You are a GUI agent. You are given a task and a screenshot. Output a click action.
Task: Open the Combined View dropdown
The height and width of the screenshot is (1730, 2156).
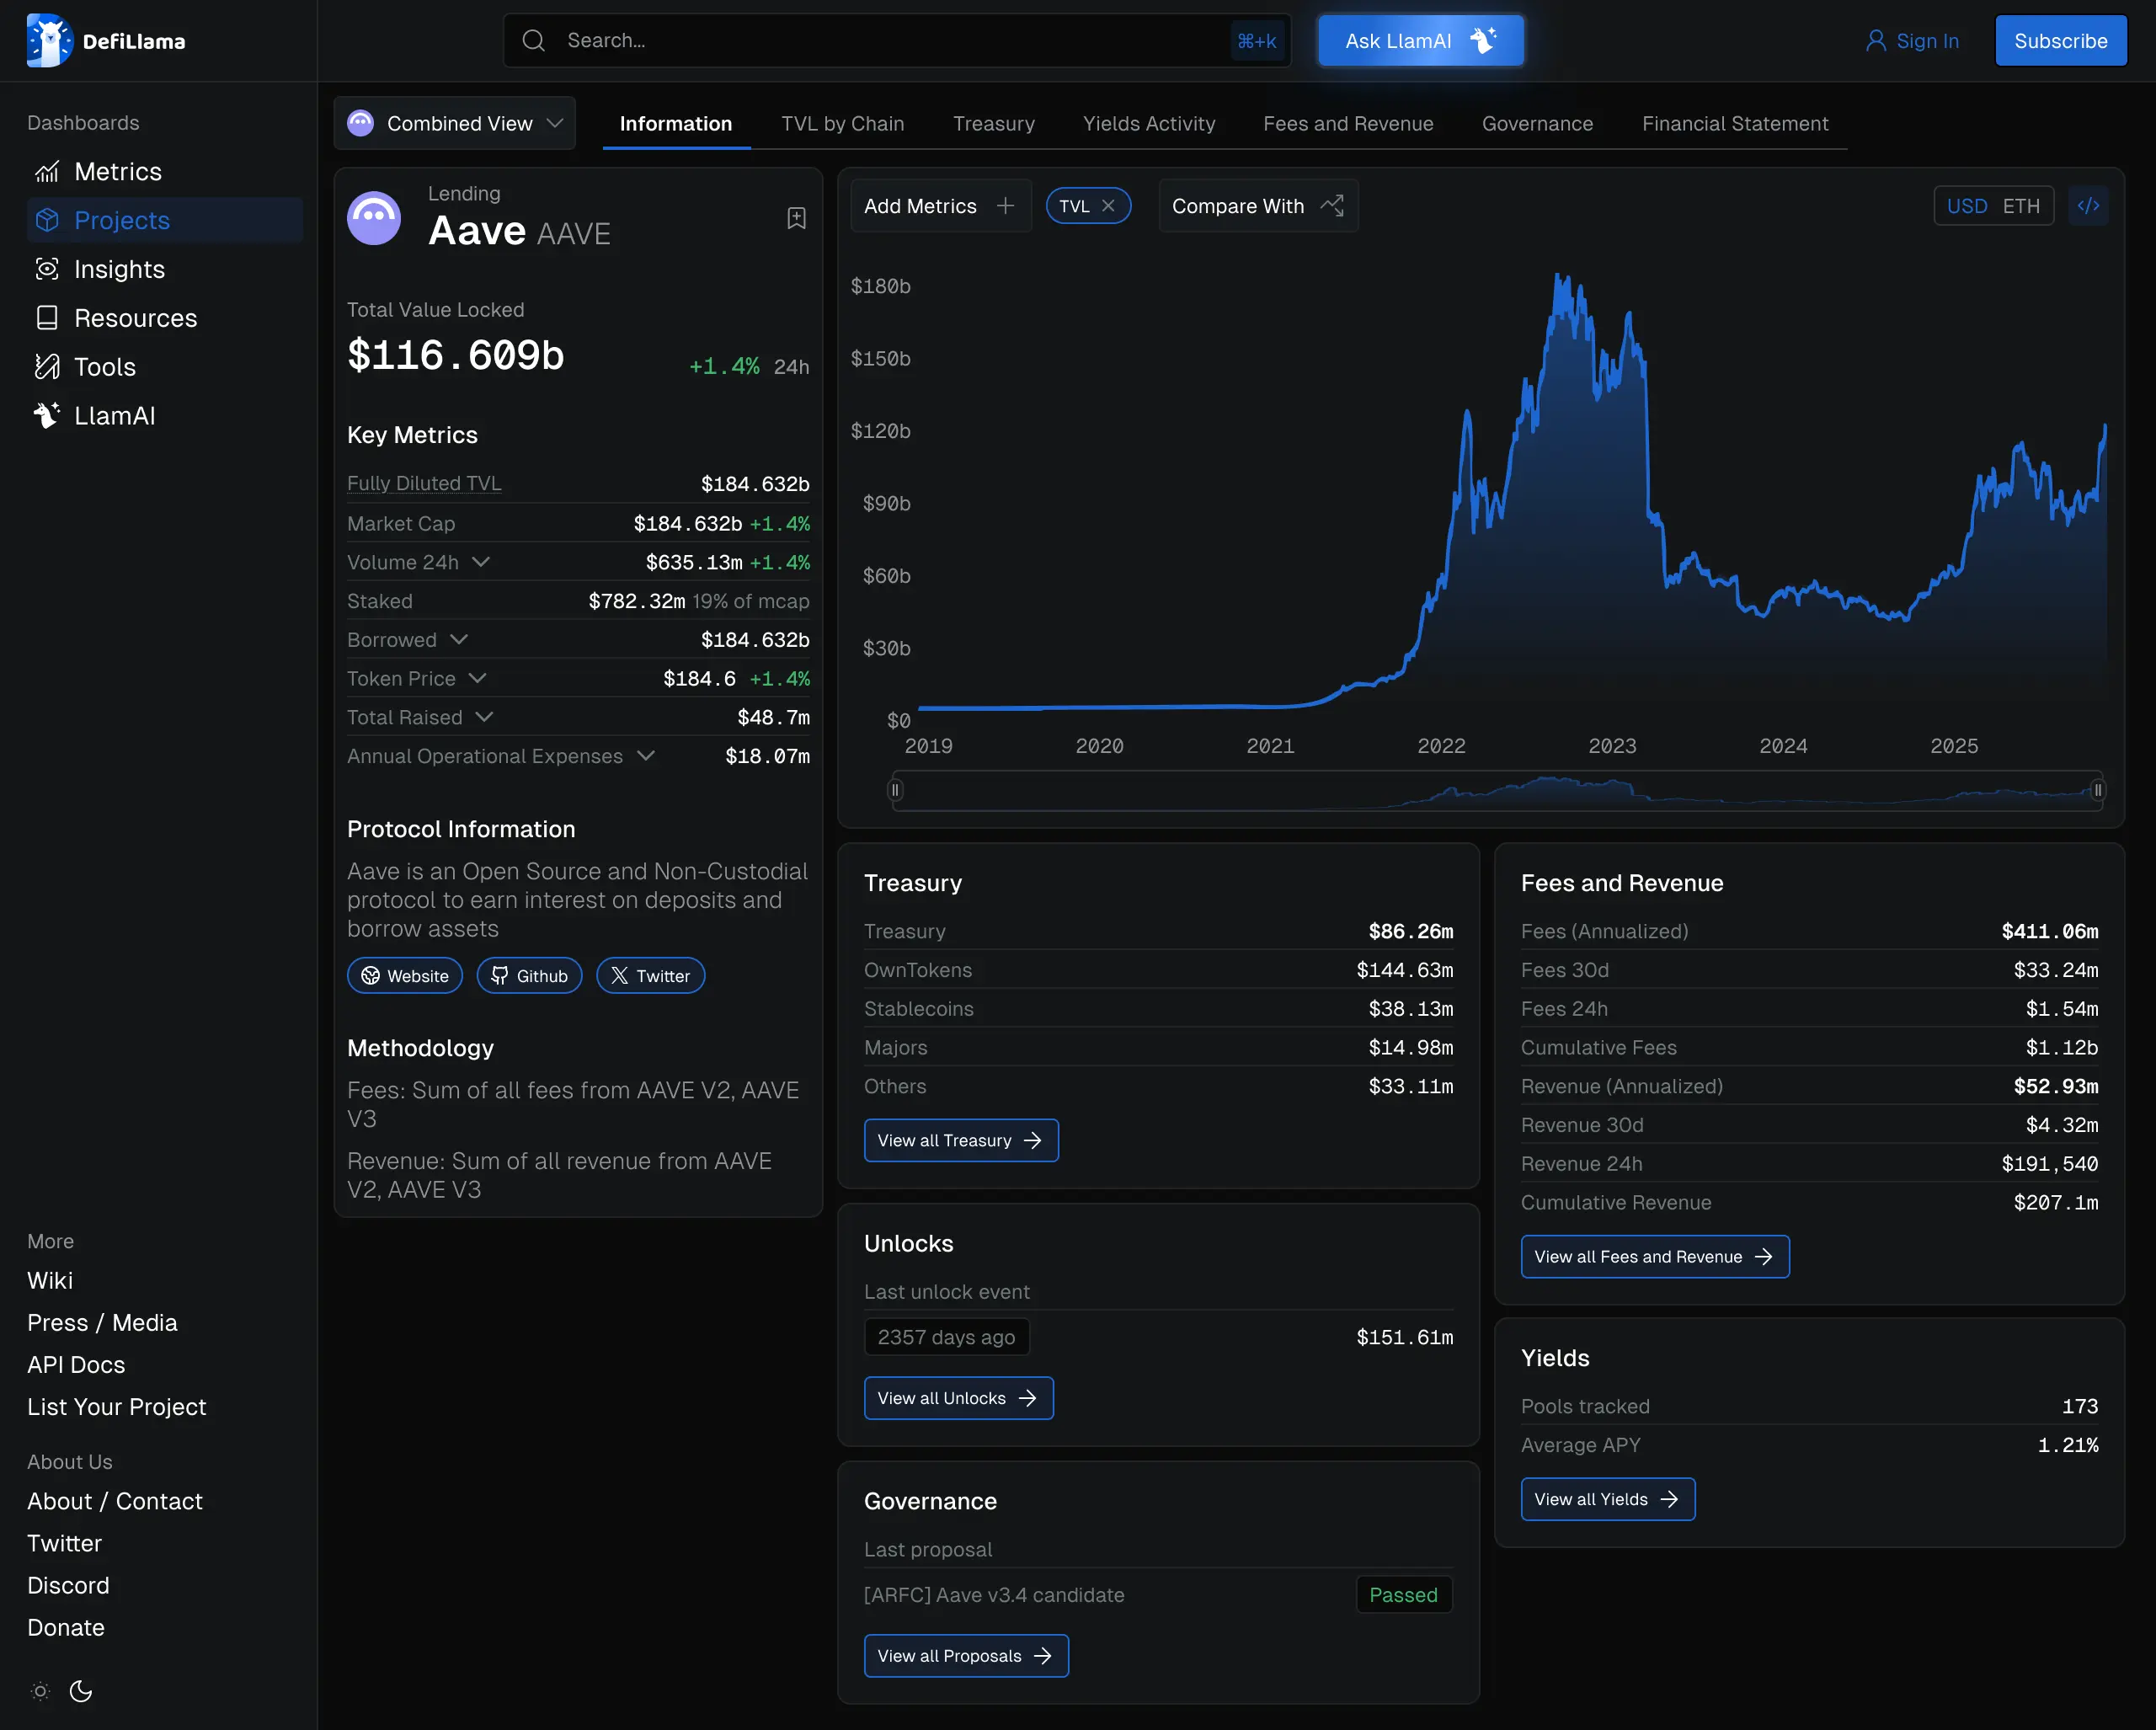pos(455,124)
